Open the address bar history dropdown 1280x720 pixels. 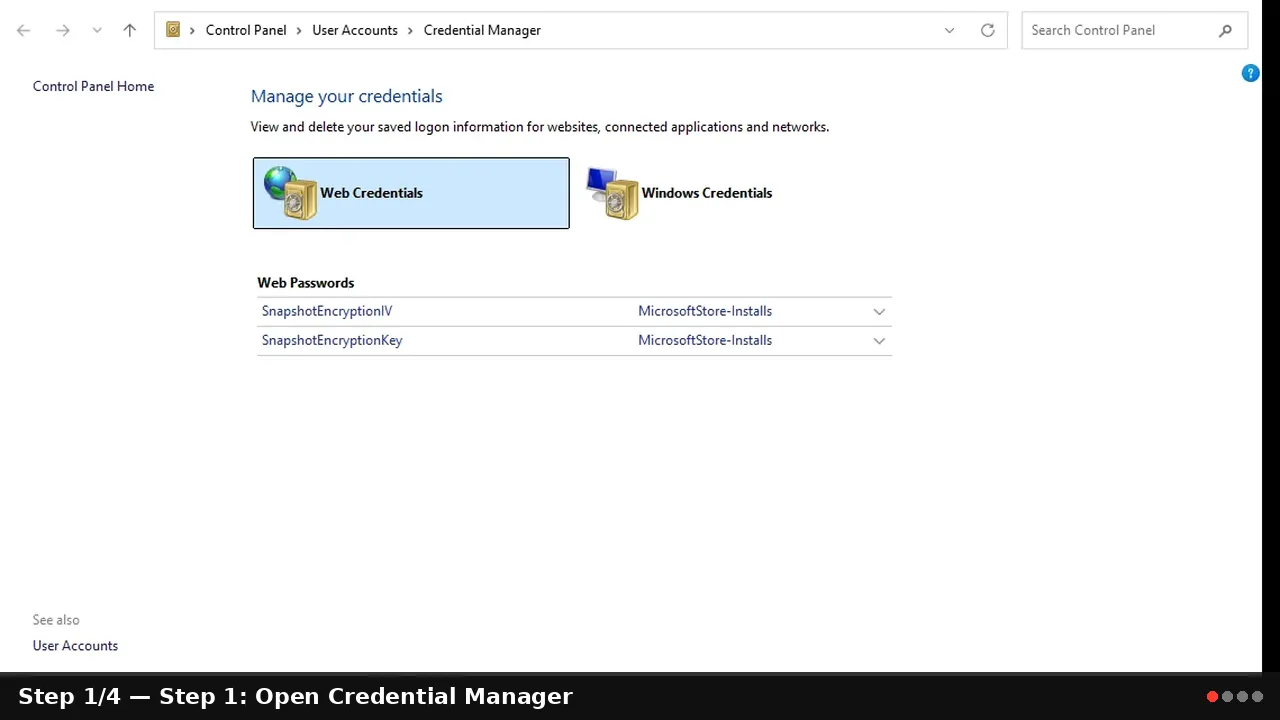949,30
